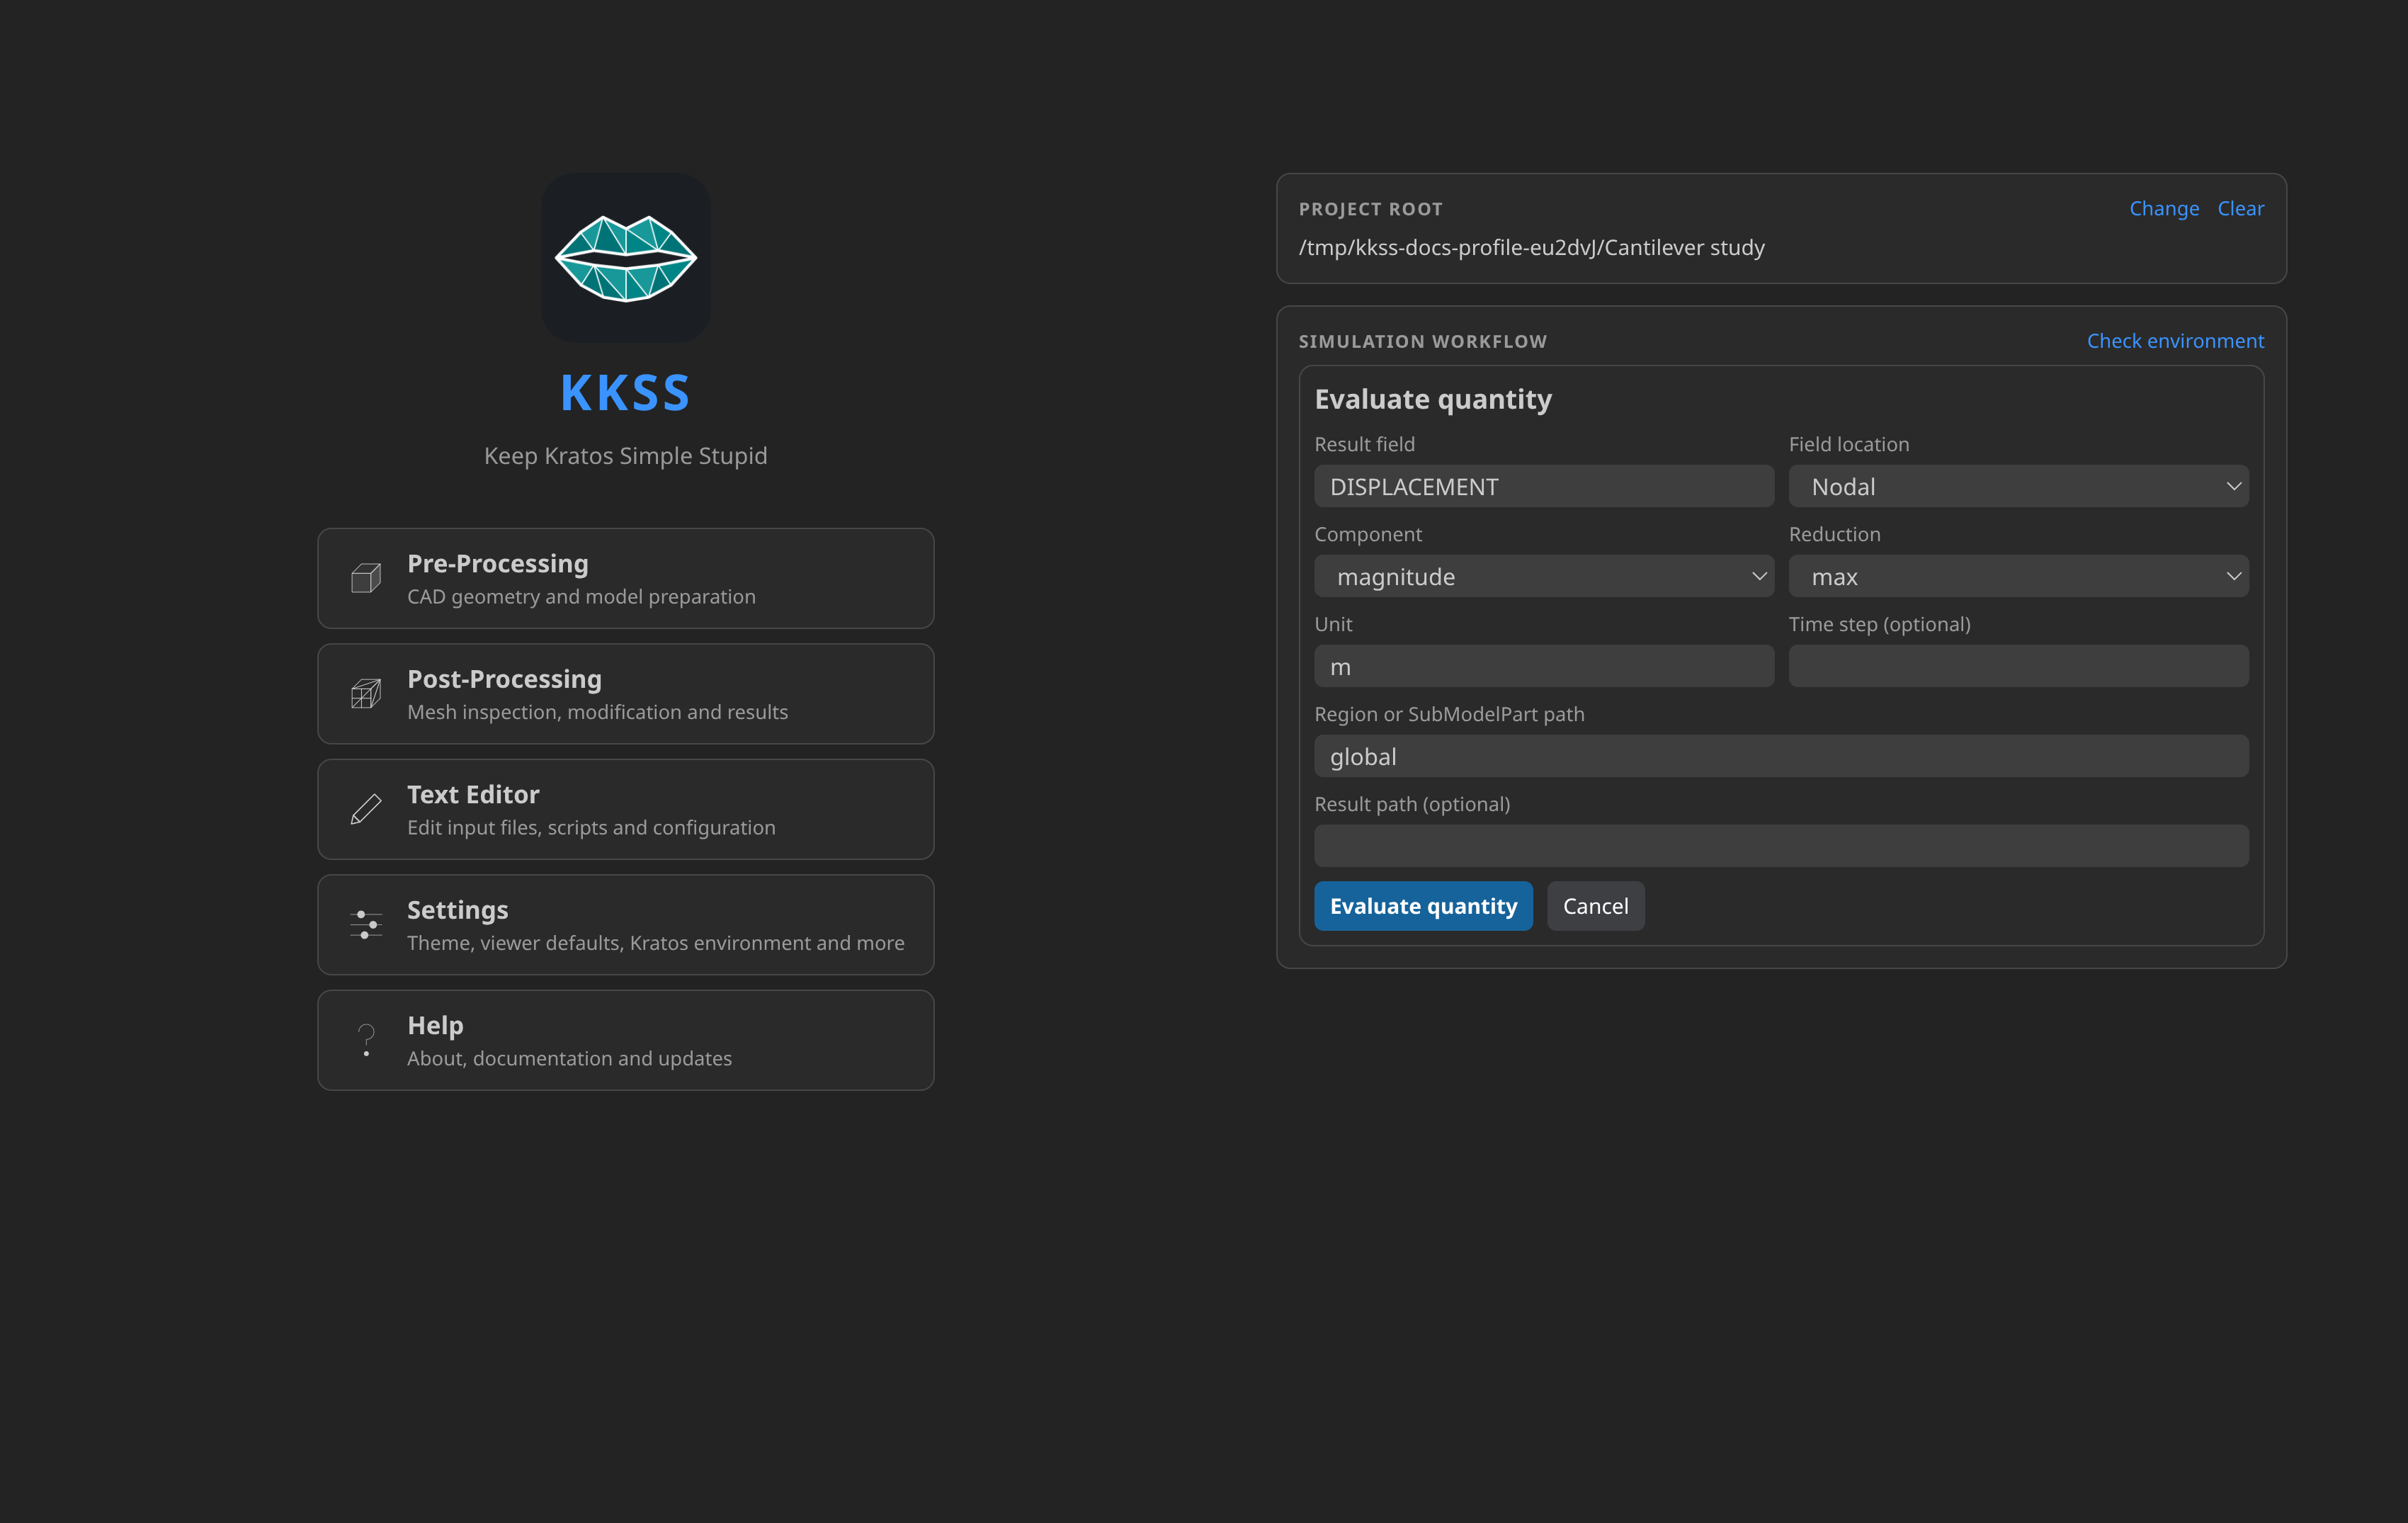The width and height of the screenshot is (2408, 1523).
Task: Click the Settings sliders icon
Action: tap(366, 925)
